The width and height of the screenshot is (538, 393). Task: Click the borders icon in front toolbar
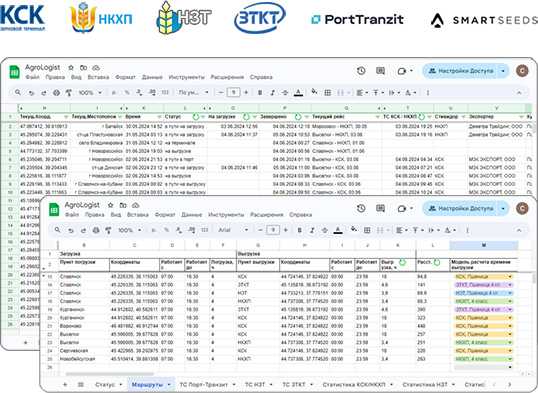coord(367,230)
